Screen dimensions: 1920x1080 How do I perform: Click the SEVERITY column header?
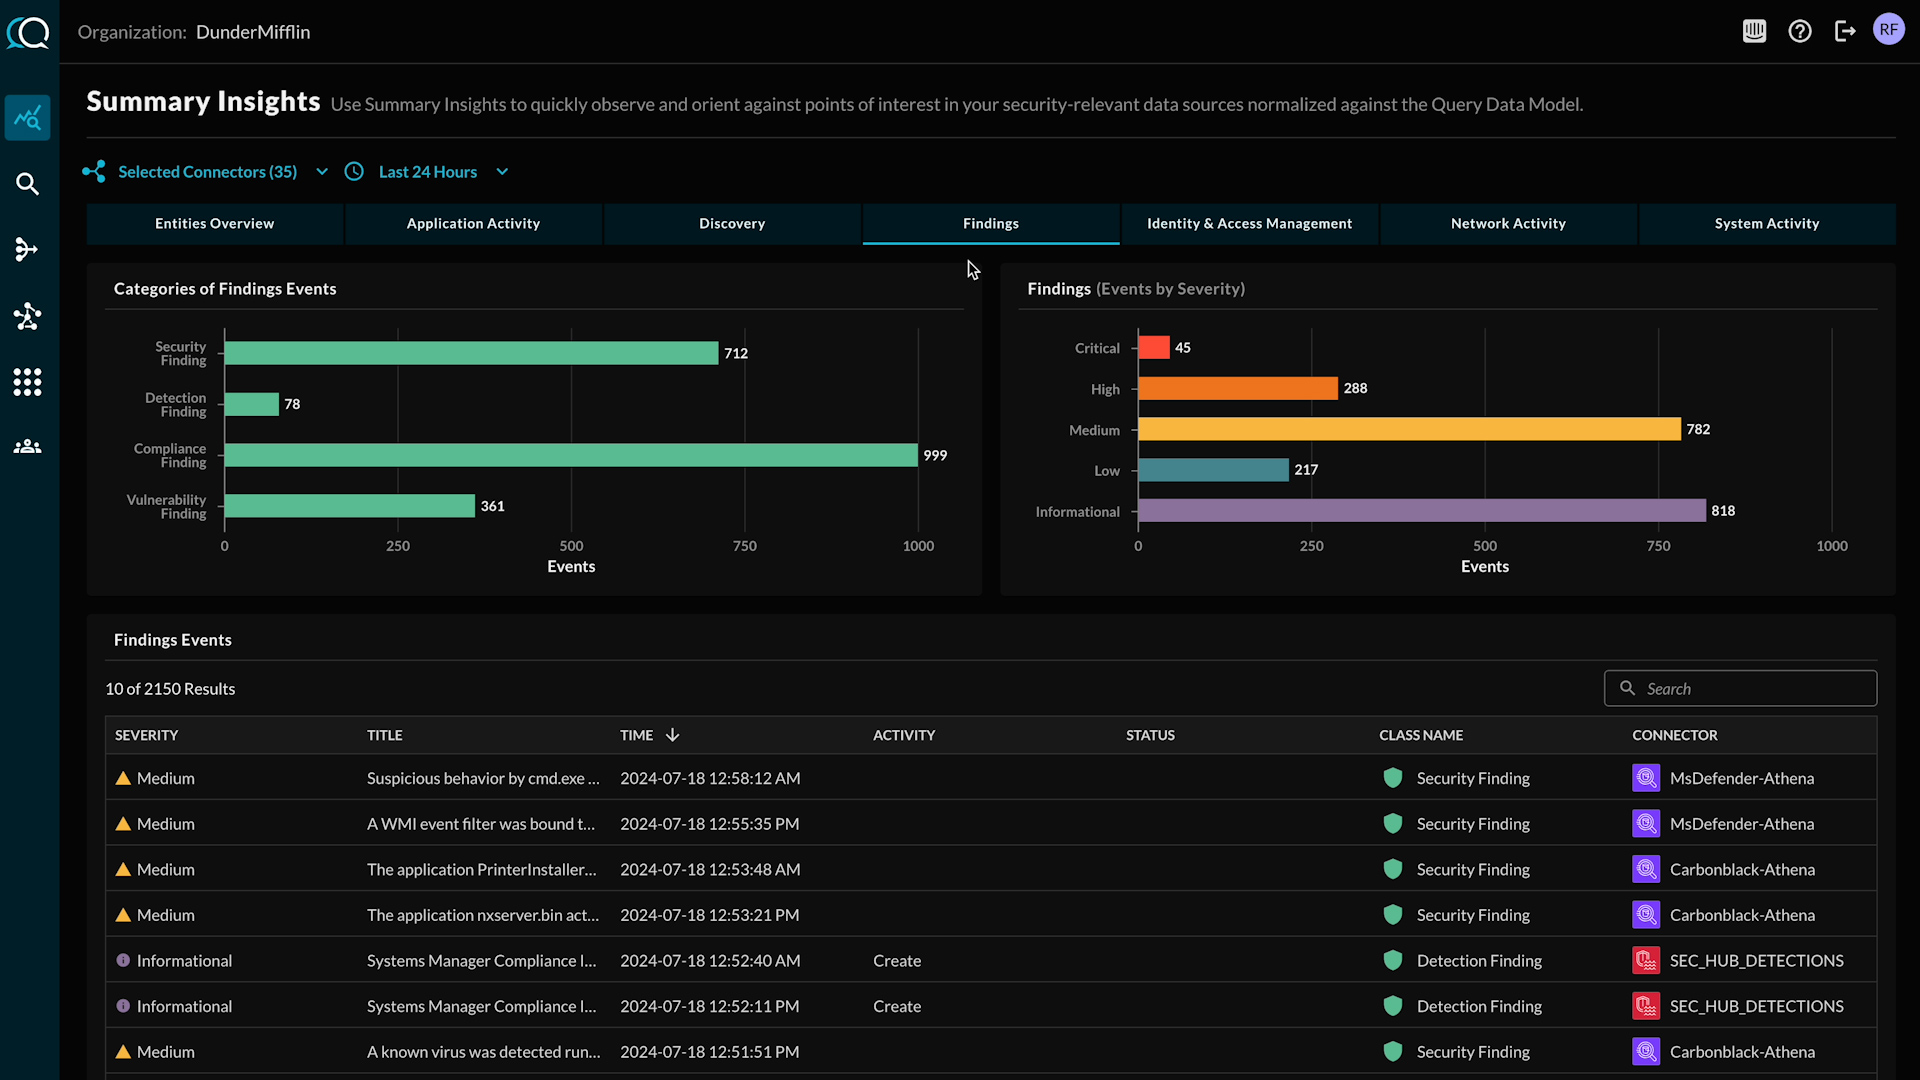coord(146,735)
